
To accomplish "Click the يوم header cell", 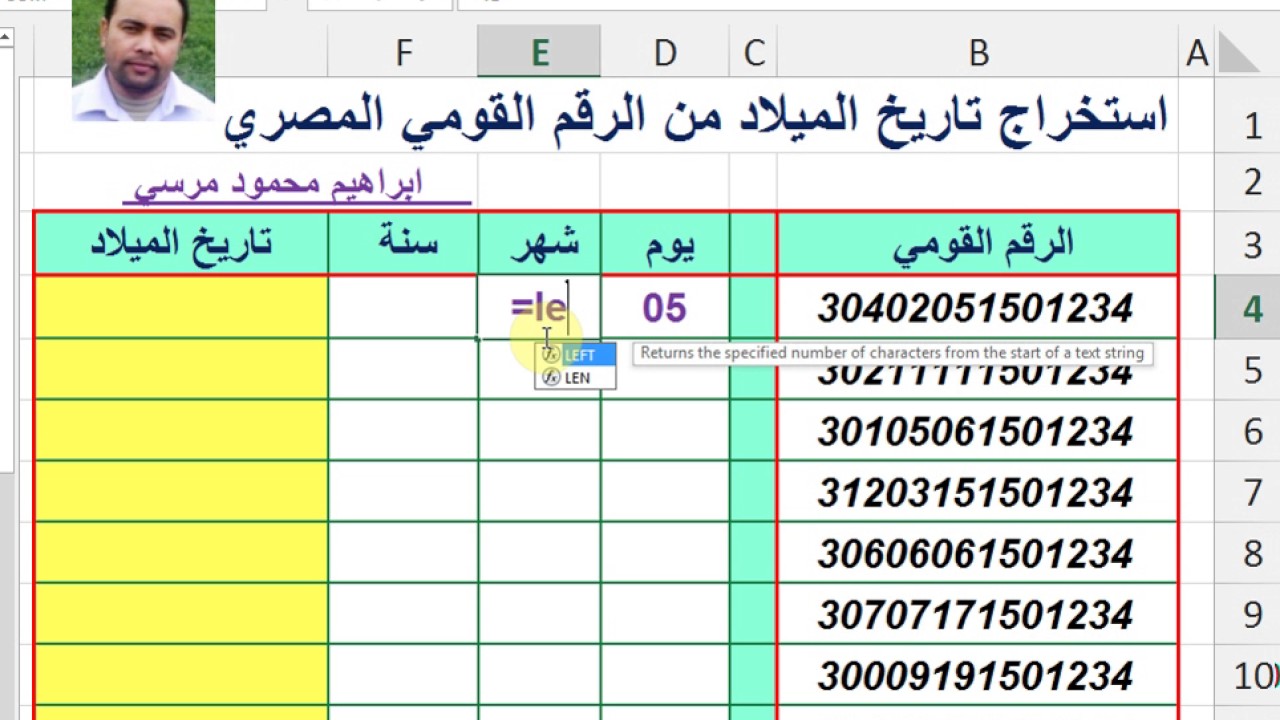I will [x=665, y=243].
